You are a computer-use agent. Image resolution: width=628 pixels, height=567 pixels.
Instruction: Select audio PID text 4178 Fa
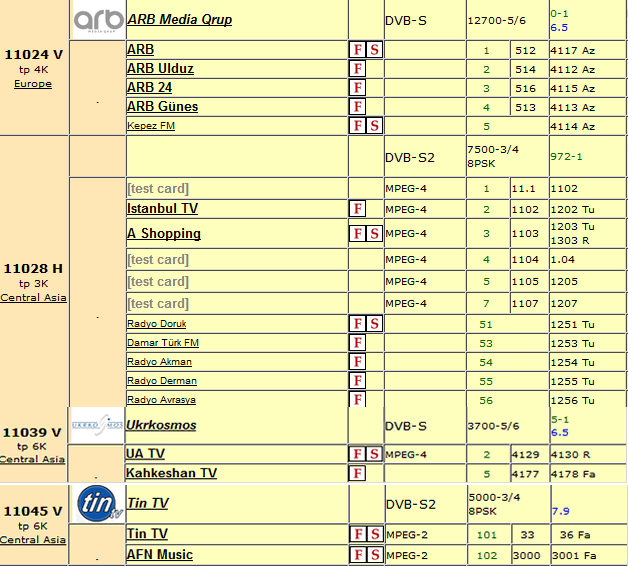tap(573, 474)
